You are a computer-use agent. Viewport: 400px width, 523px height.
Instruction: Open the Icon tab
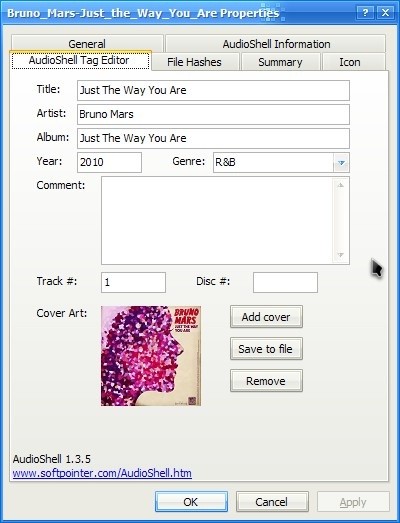350,62
